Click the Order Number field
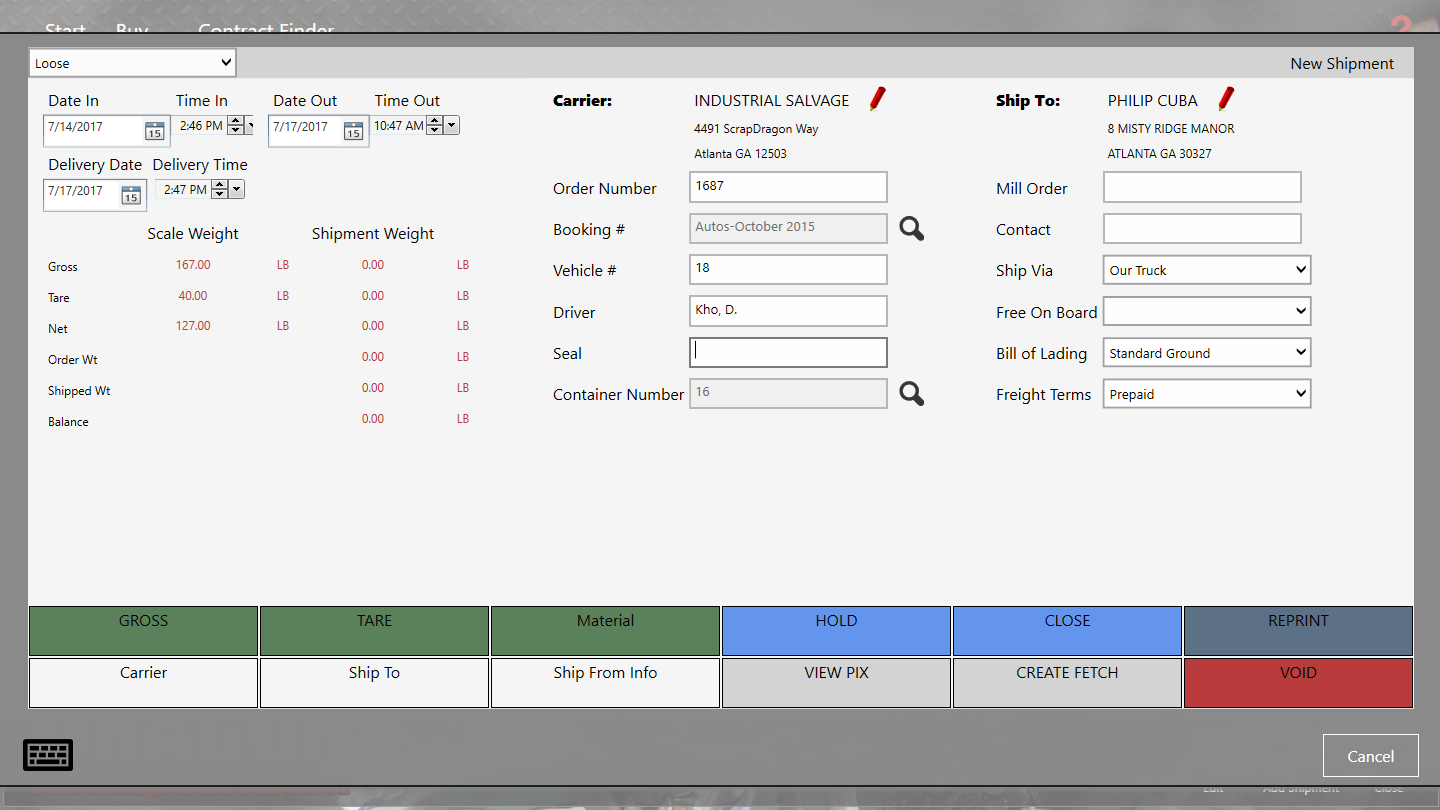 pos(788,187)
